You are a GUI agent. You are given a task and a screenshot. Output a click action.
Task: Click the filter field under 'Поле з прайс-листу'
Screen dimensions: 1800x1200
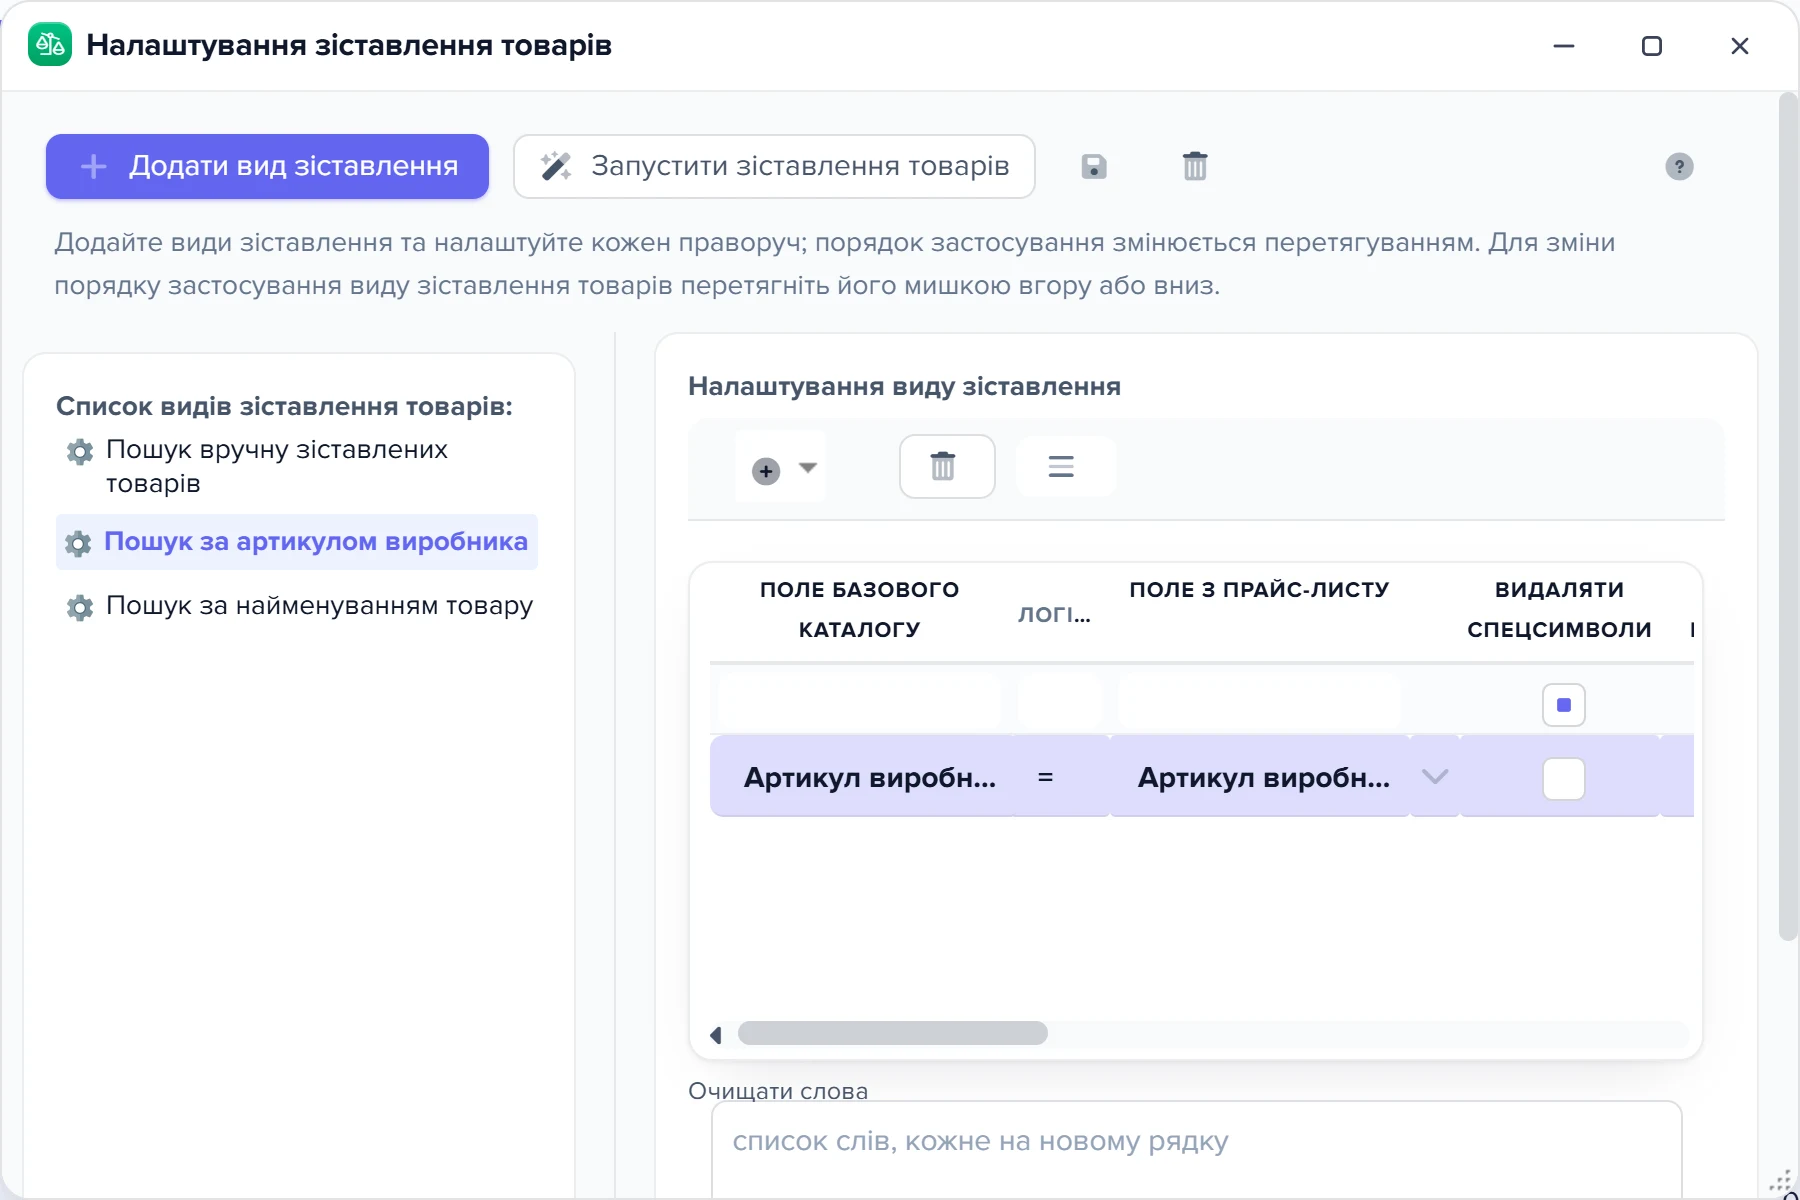point(1260,703)
